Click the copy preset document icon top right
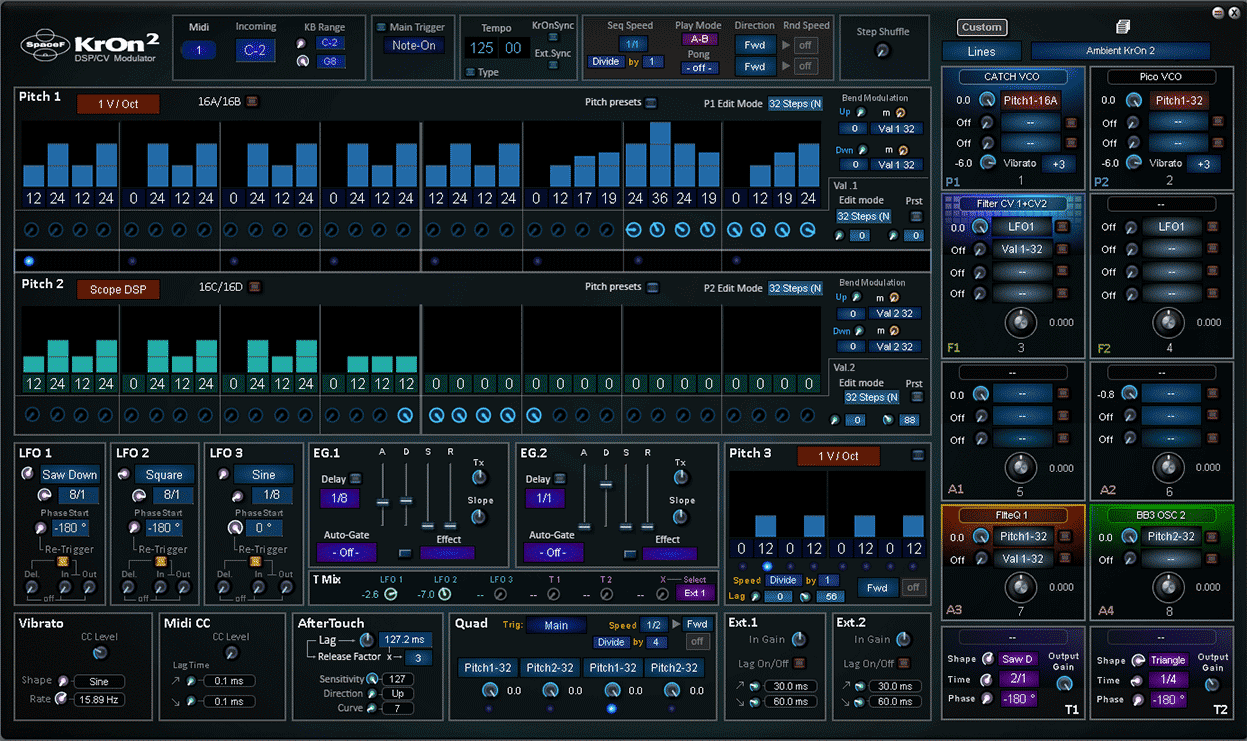 tap(1122, 26)
